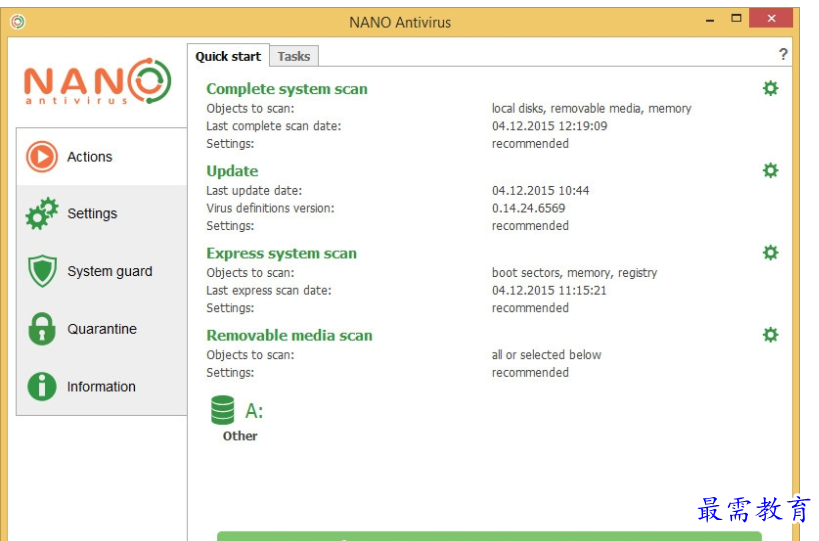Viewport: 819px width, 541px height.
Task: Open Express system scan gear settings
Action: coord(770,253)
